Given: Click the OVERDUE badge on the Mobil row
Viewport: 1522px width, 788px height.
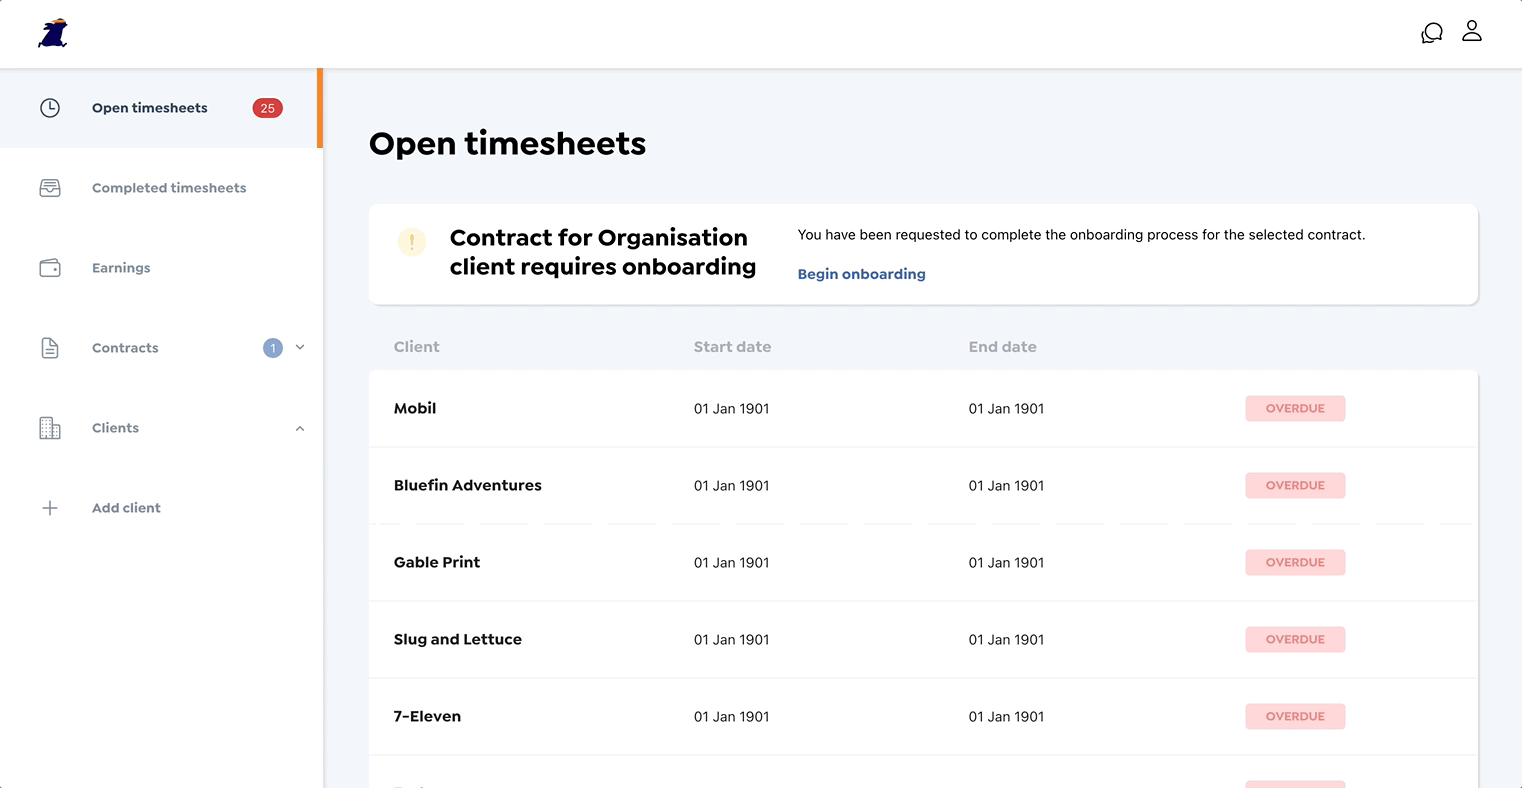Looking at the screenshot, I should click(x=1295, y=408).
